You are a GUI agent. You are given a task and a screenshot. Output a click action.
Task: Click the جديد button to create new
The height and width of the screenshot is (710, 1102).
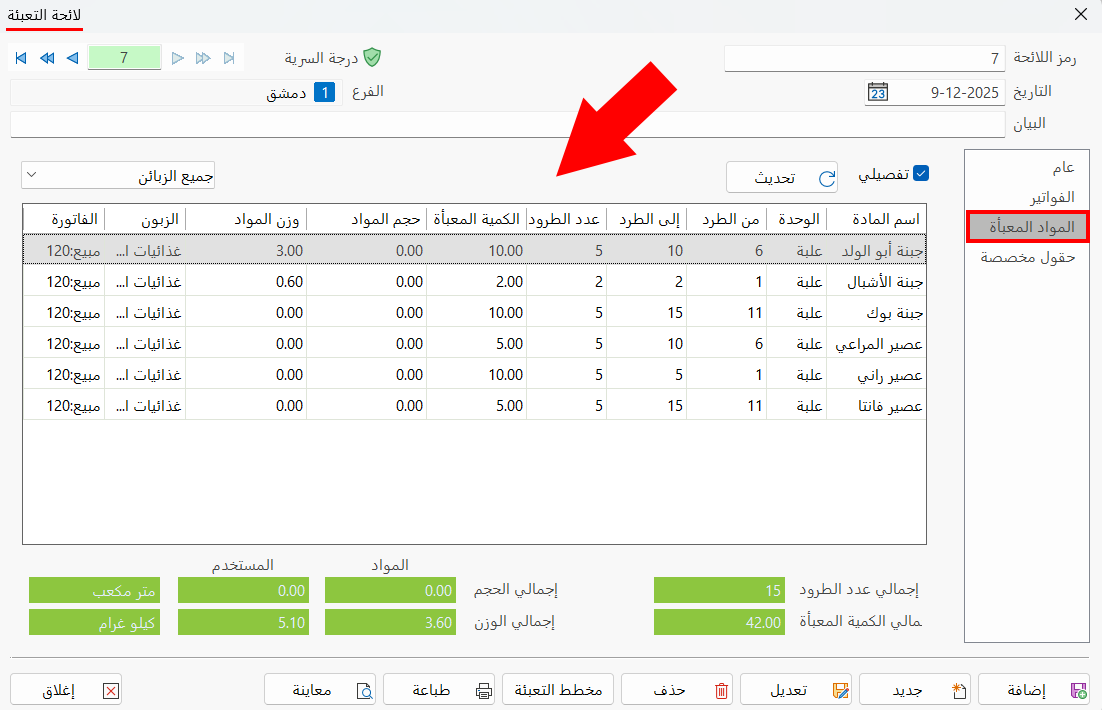915,689
